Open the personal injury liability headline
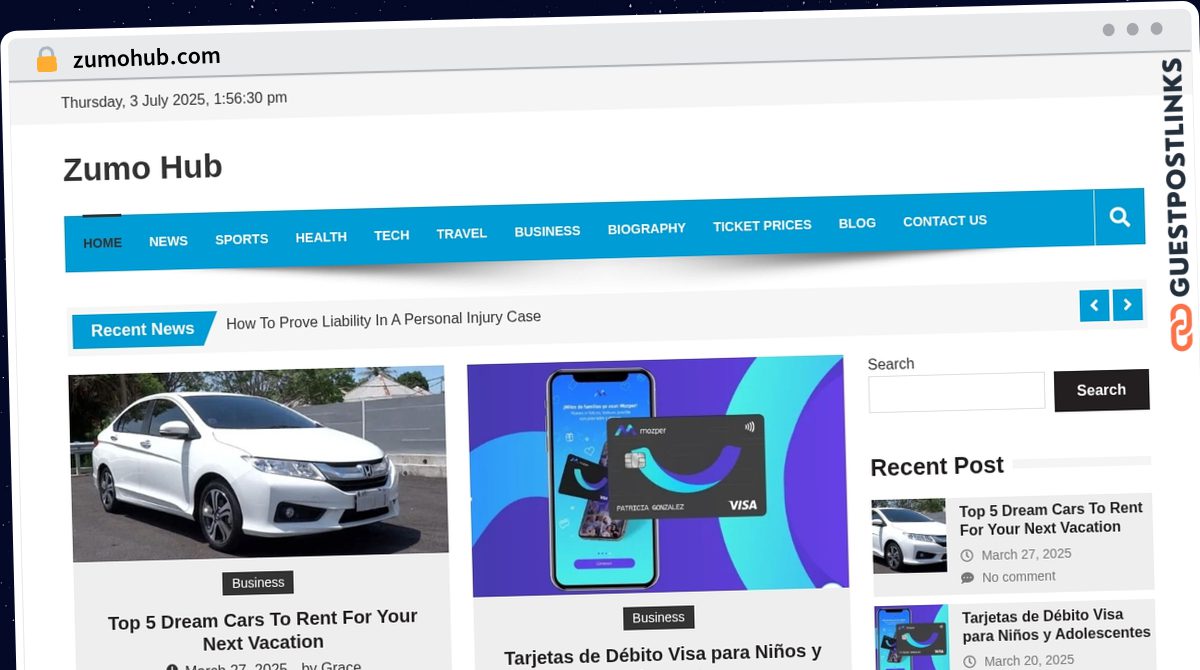This screenshot has height=670, width=1200. [383, 320]
